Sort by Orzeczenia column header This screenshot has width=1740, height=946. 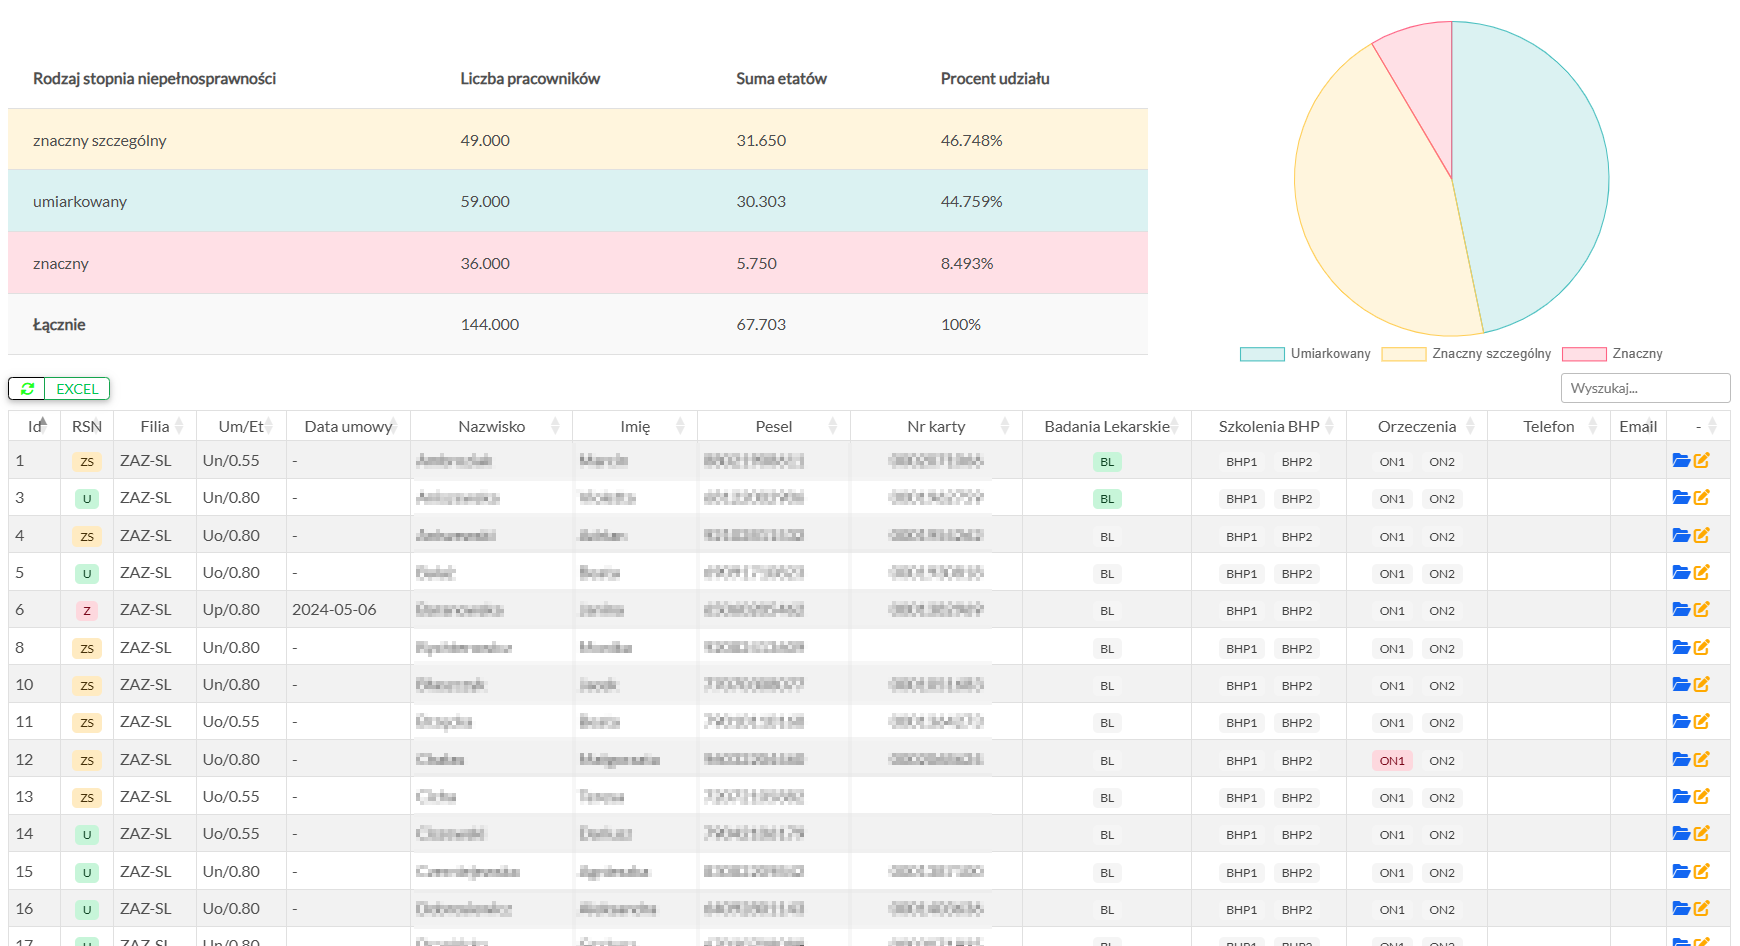[x=1416, y=427]
